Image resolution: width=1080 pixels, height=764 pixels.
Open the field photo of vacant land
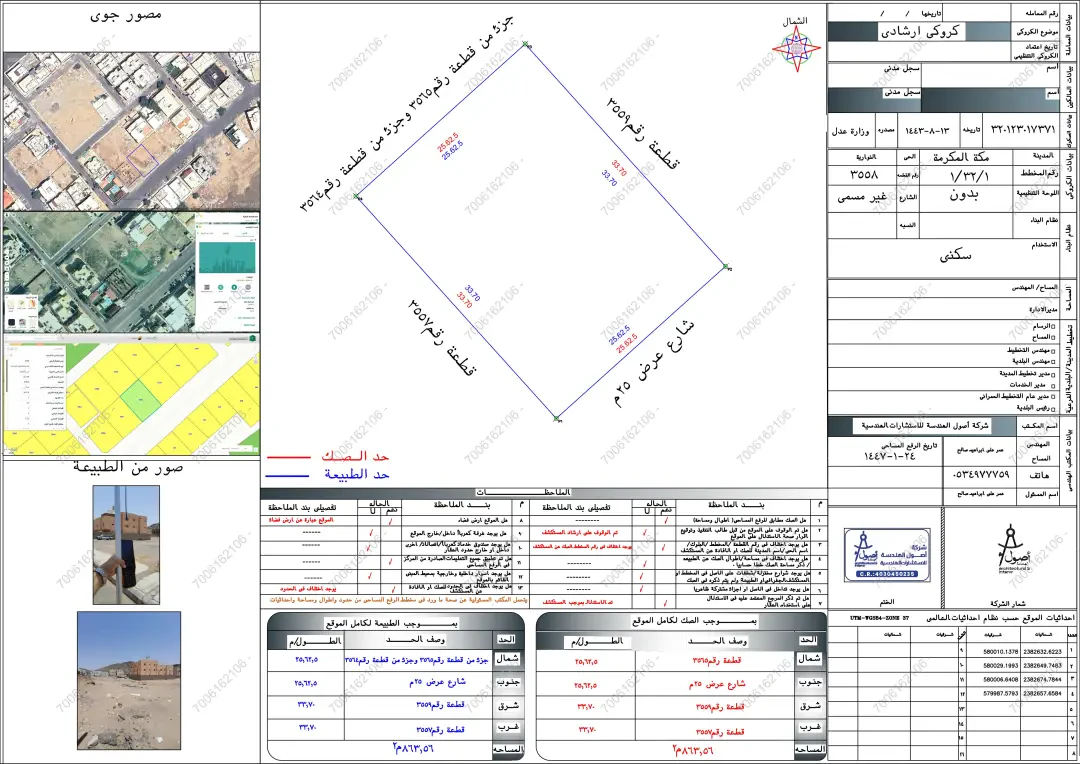[129, 681]
